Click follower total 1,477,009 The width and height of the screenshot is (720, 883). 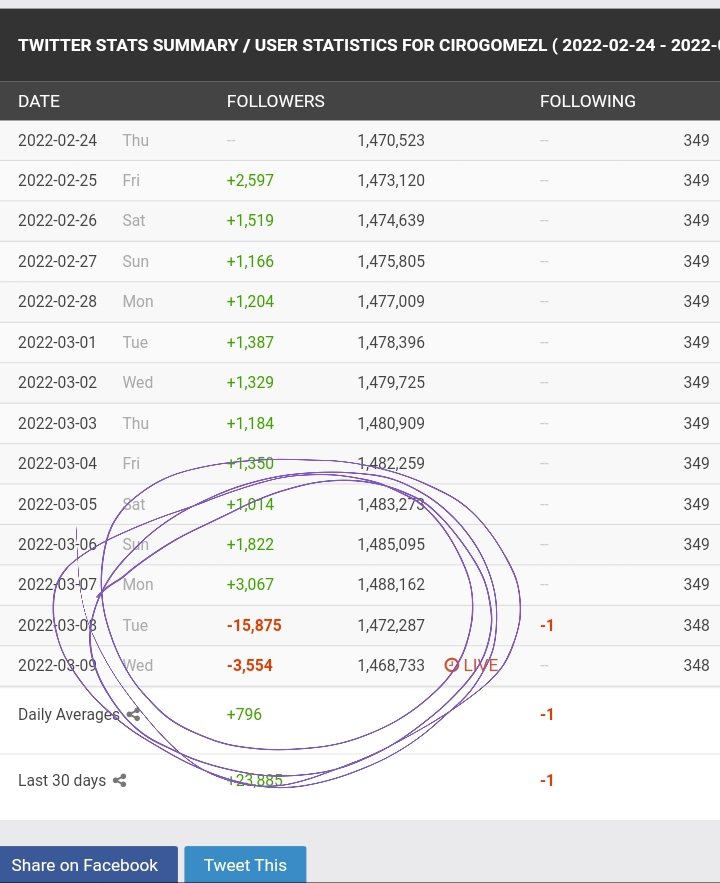[x=391, y=301]
